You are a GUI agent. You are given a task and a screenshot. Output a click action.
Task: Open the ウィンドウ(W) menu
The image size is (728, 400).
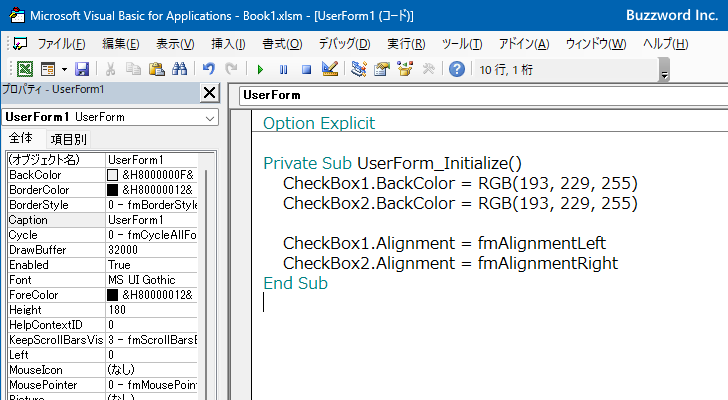tap(596, 44)
